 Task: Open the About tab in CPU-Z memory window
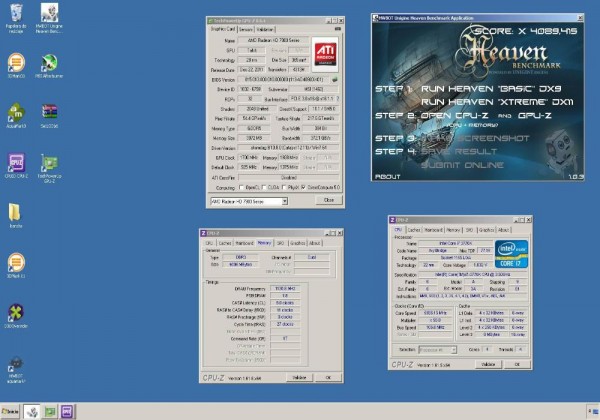315,243
